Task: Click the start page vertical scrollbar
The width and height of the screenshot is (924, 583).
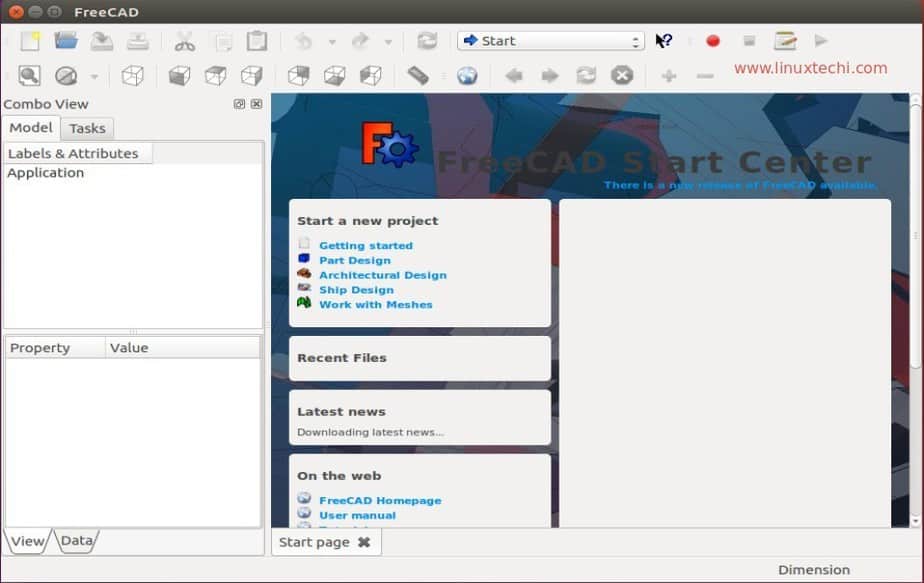Action: [915, 236]
